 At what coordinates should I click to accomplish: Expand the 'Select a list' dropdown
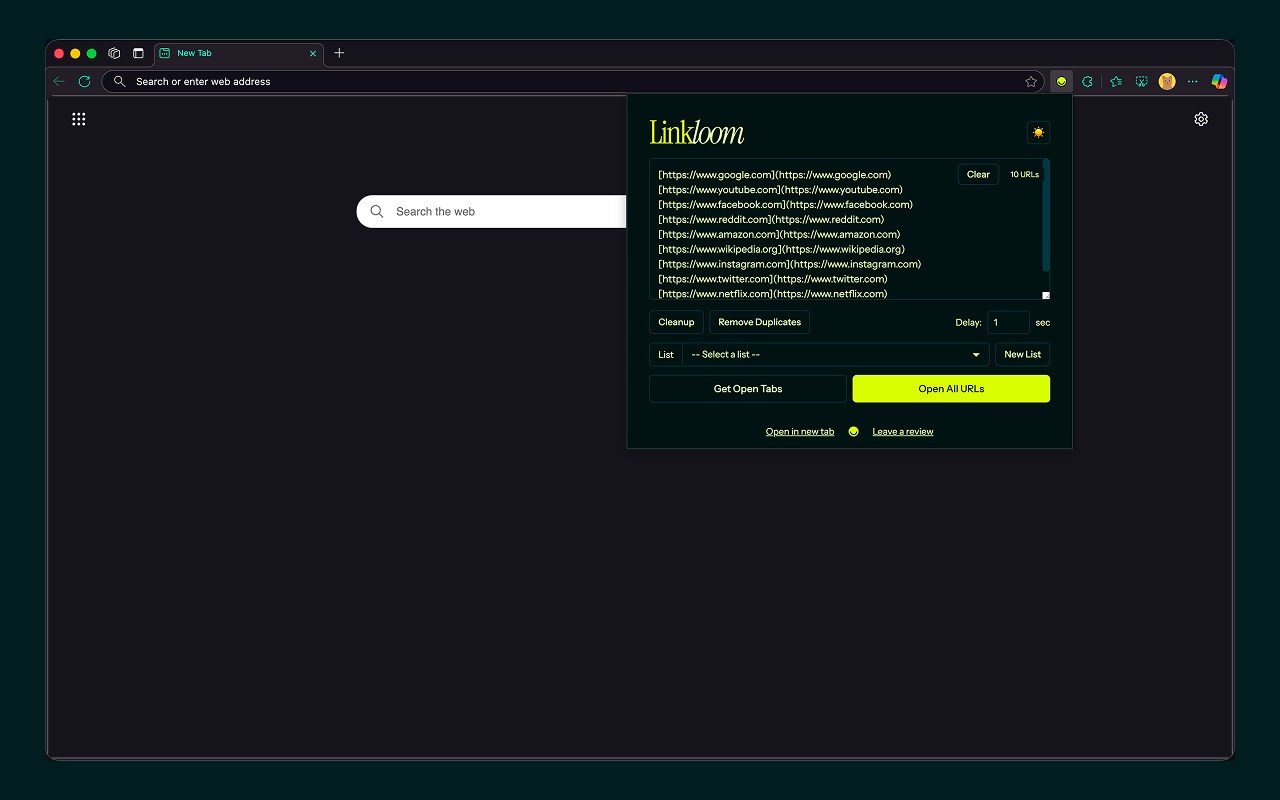click(x=836, y=354)
